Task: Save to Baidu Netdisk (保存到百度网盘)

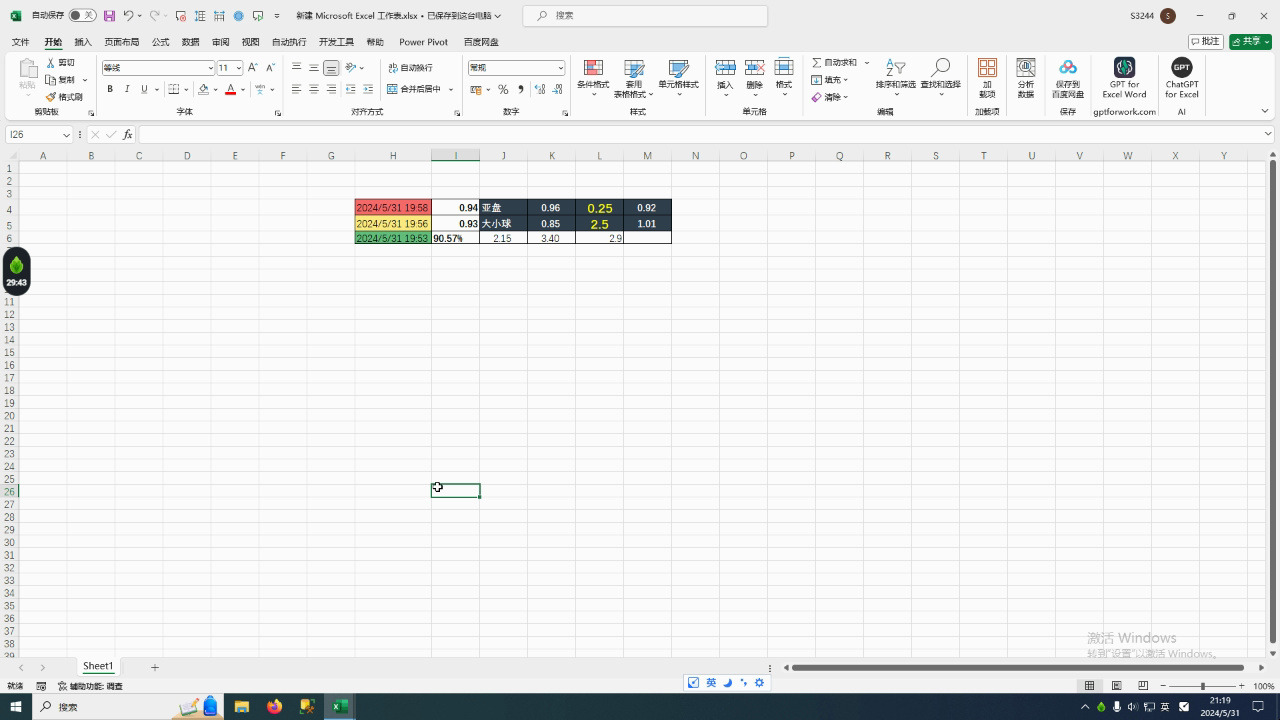Action: (1068, 77)
